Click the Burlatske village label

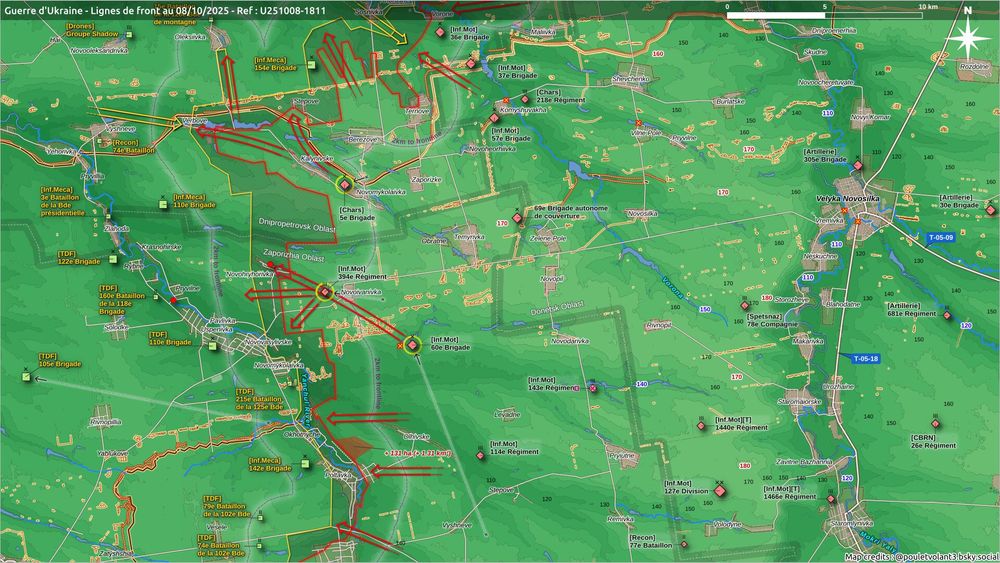[730, 101]
